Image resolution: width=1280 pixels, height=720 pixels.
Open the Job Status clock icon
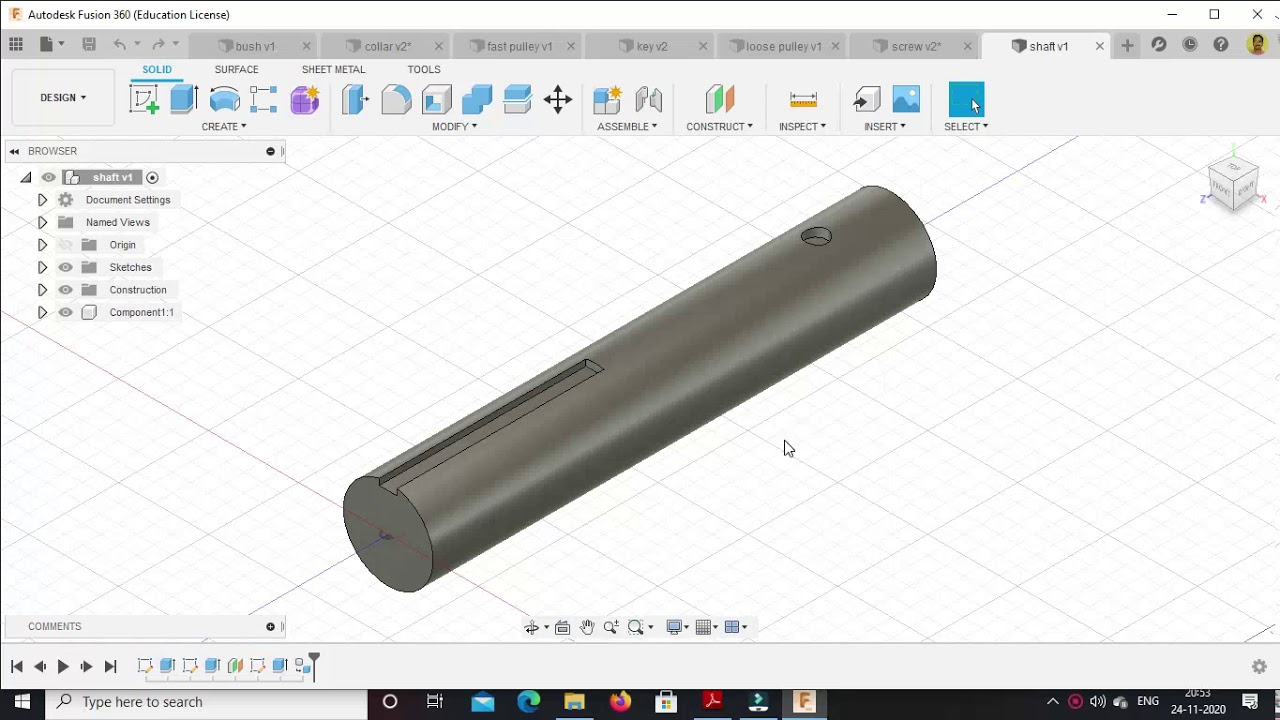pos(1190,45)
